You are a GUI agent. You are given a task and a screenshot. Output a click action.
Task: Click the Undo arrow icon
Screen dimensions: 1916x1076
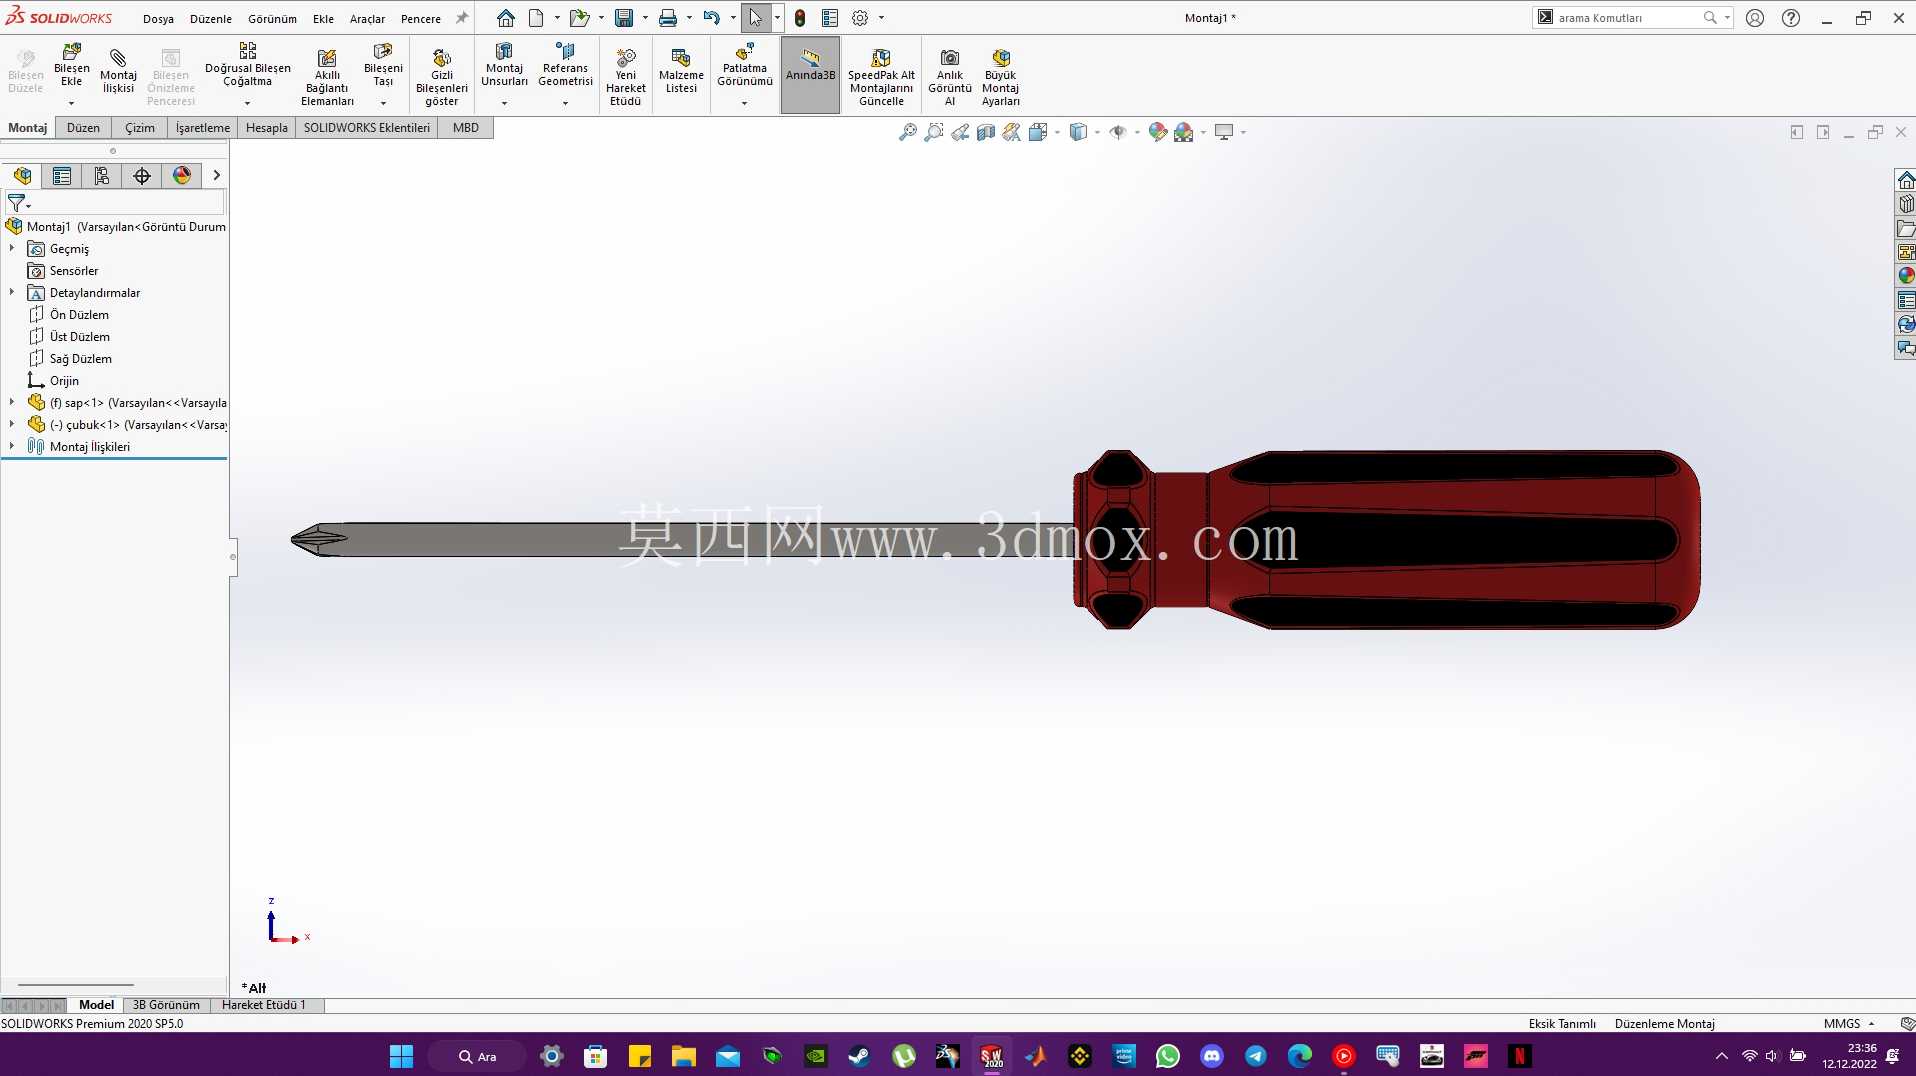tap(712, 18)
